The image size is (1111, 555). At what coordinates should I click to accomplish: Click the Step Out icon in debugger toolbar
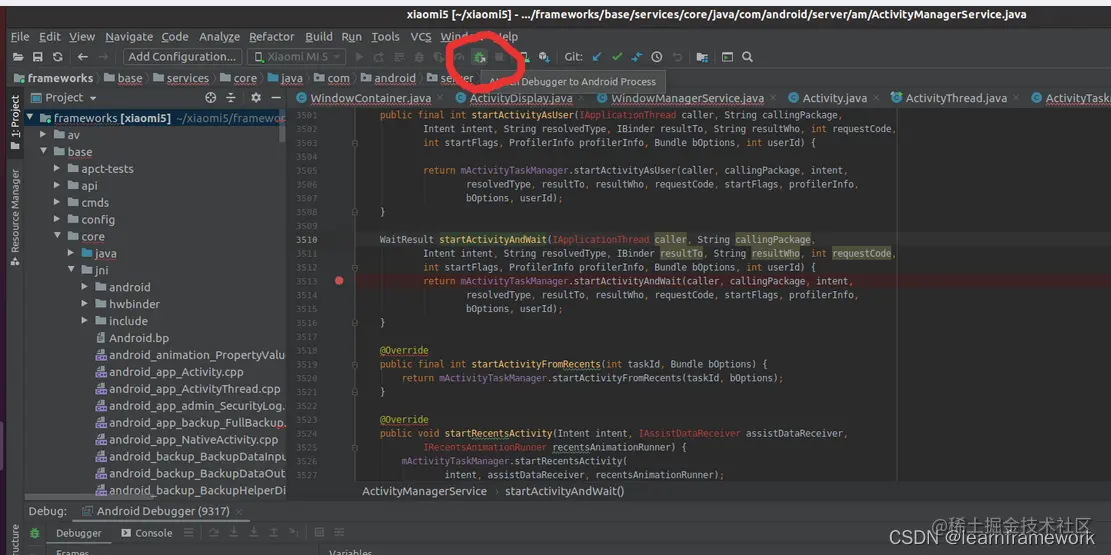[x=274, y=532]
